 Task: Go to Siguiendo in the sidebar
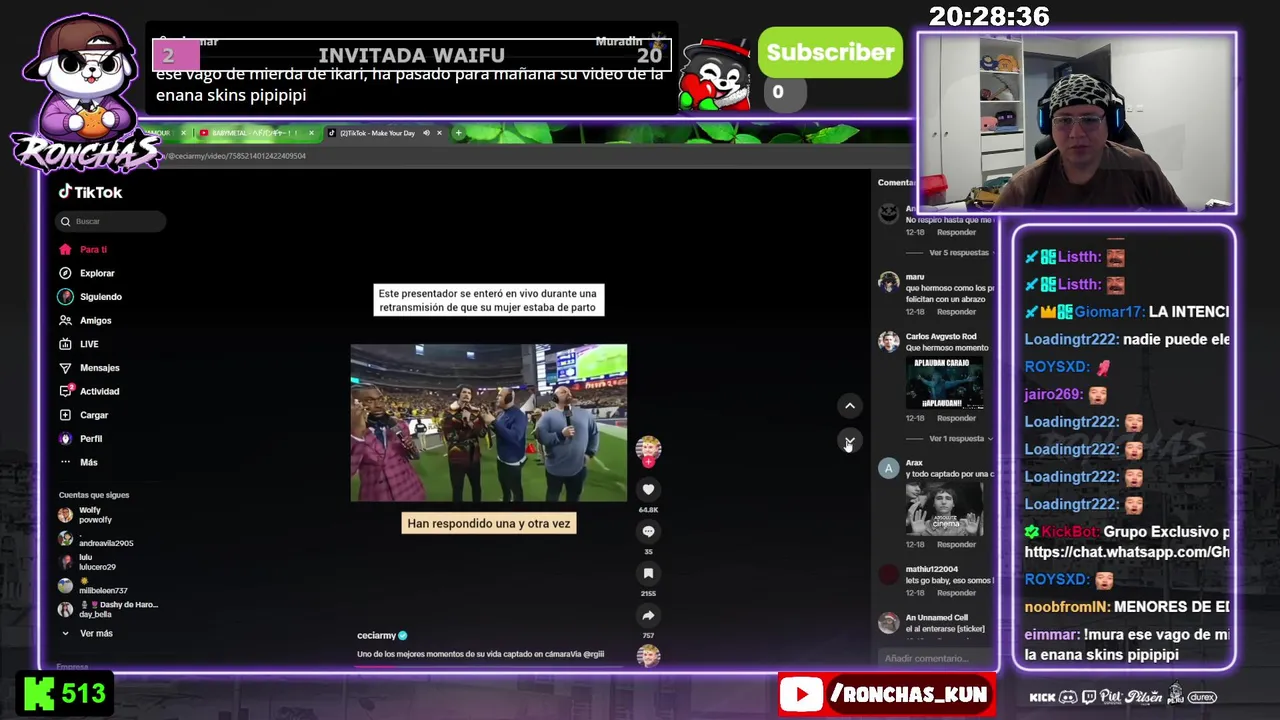pyautogui.click(x=91, y=297)
